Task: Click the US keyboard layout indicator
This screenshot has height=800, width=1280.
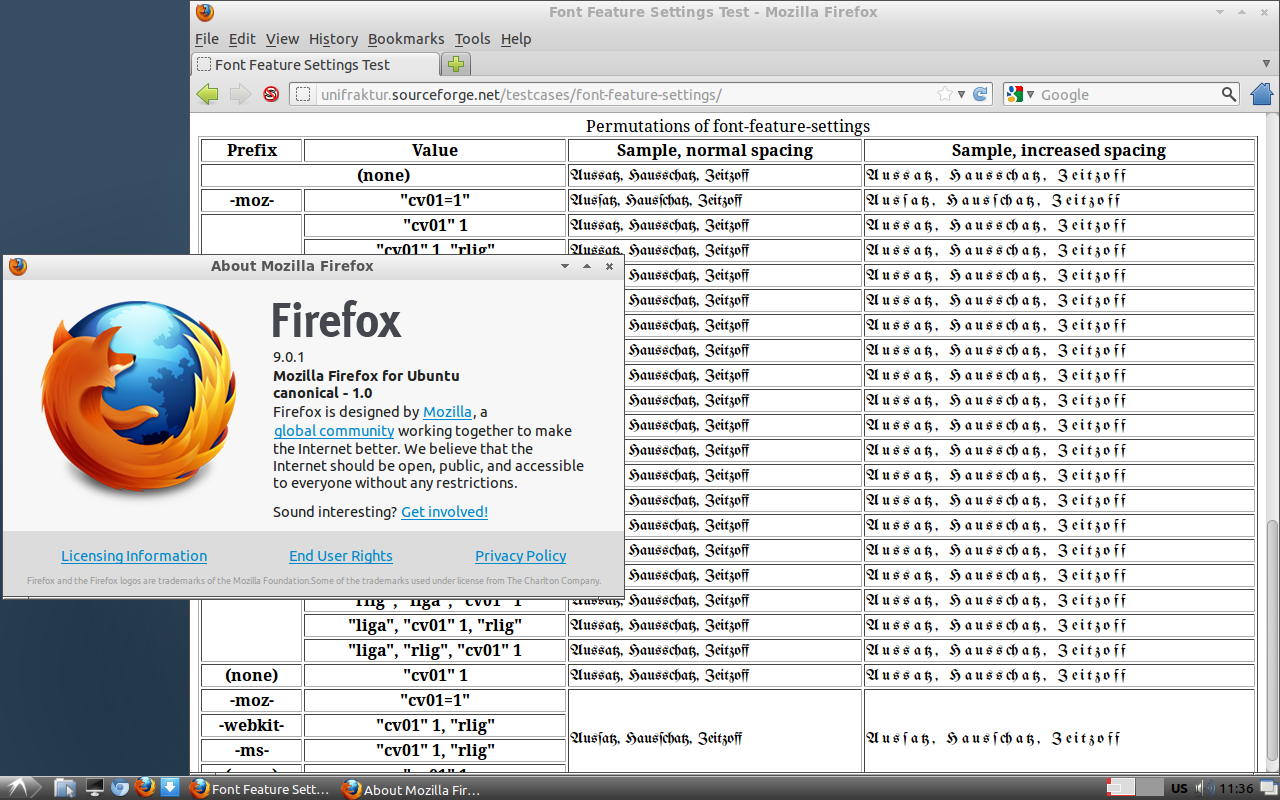Action: tap(1178, 789)
